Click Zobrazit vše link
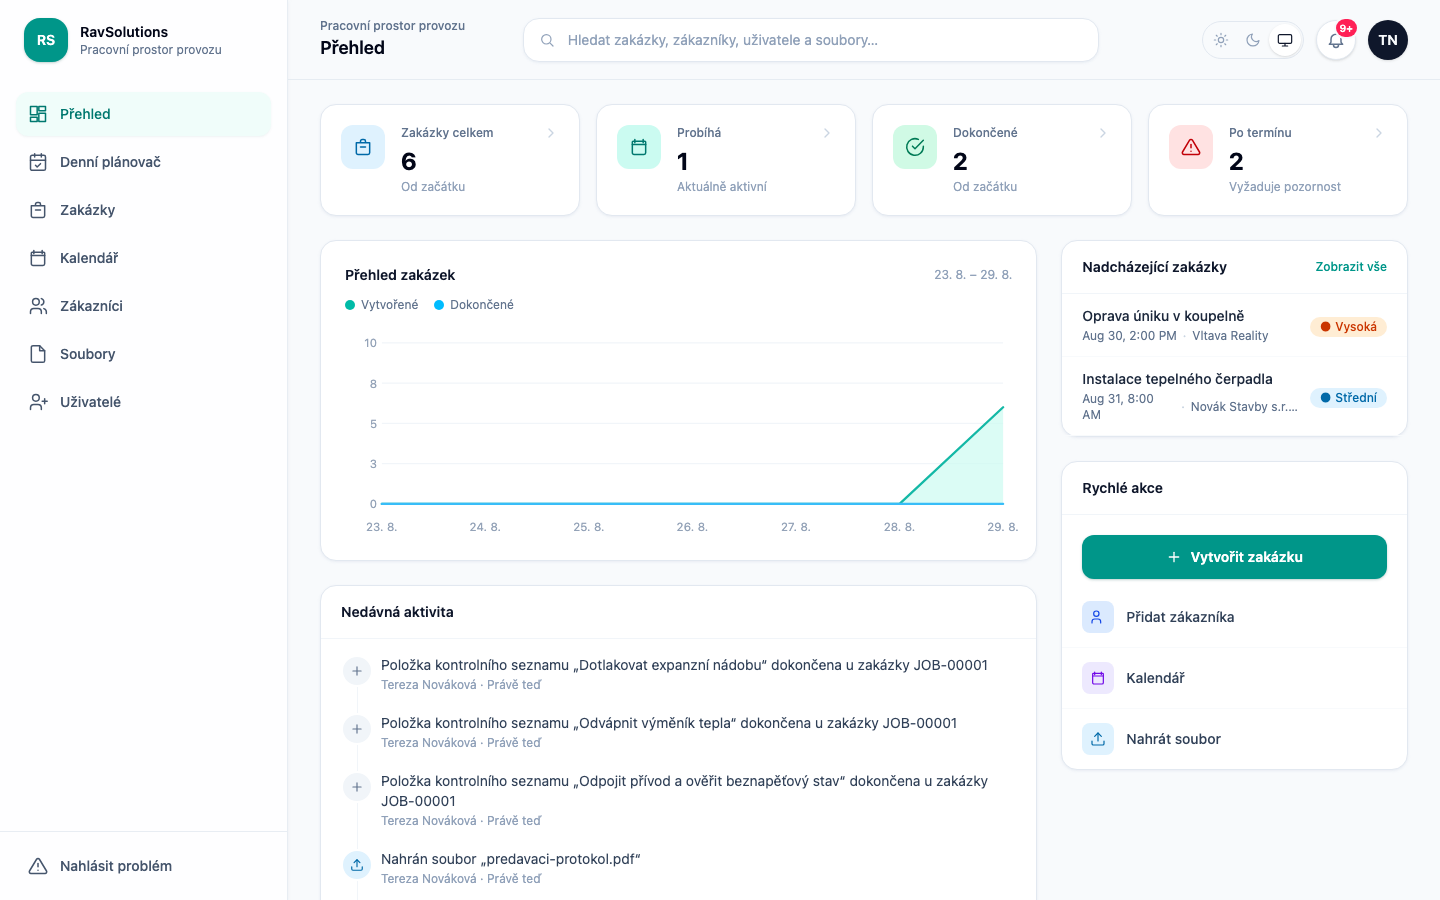 (1351, 267)
